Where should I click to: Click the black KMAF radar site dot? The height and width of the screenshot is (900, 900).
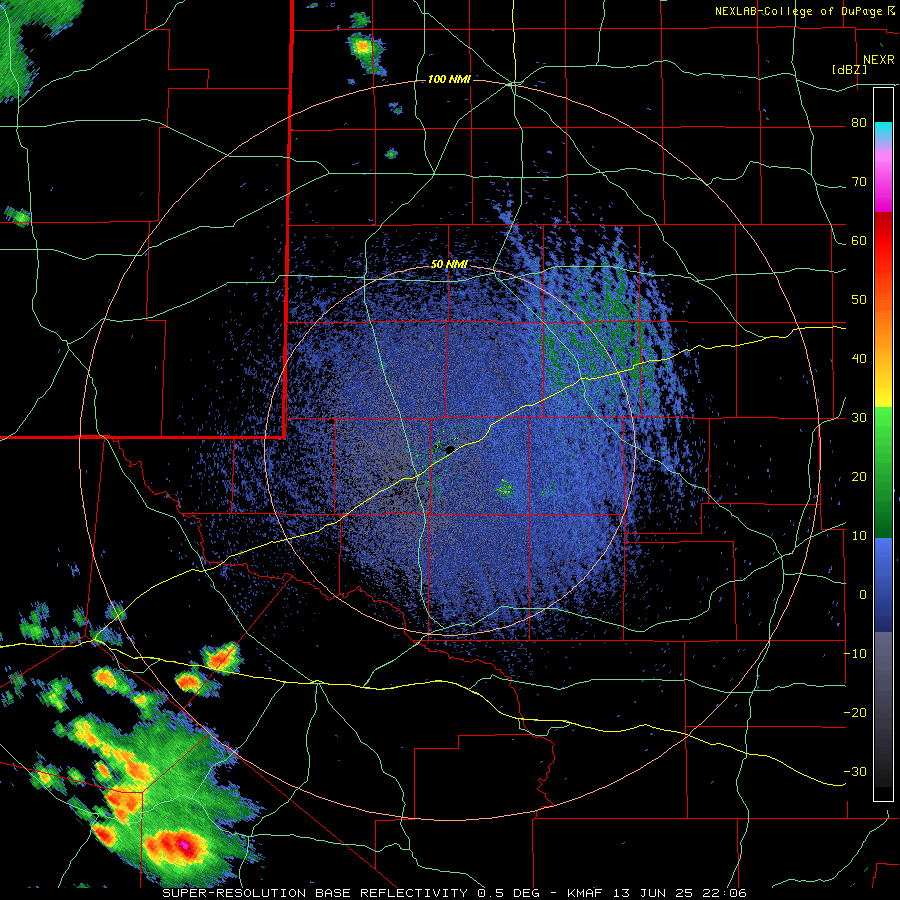click(450, 449)
